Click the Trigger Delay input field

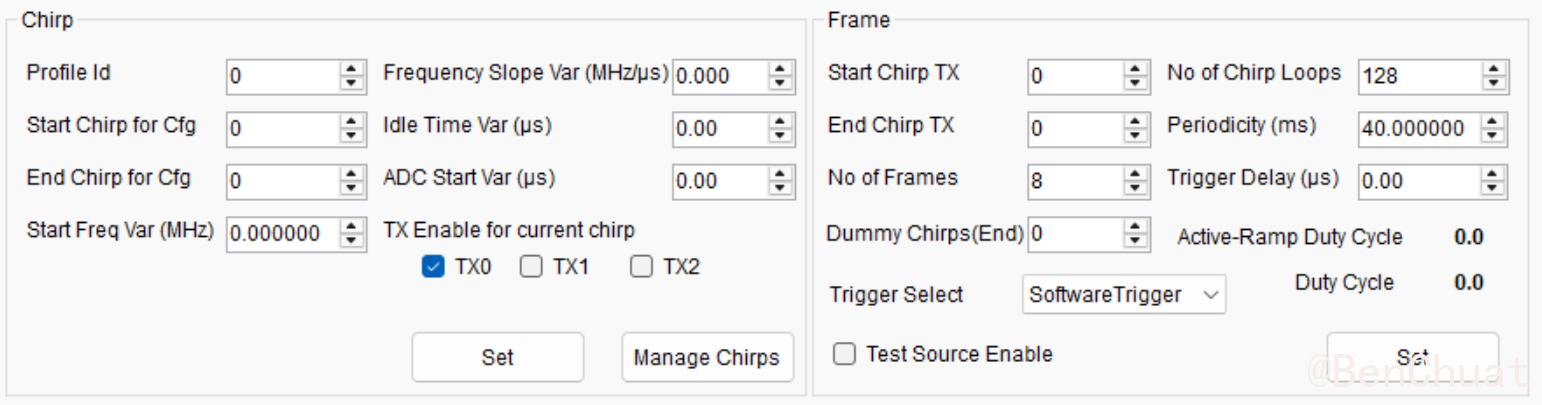coord(1419,181)
